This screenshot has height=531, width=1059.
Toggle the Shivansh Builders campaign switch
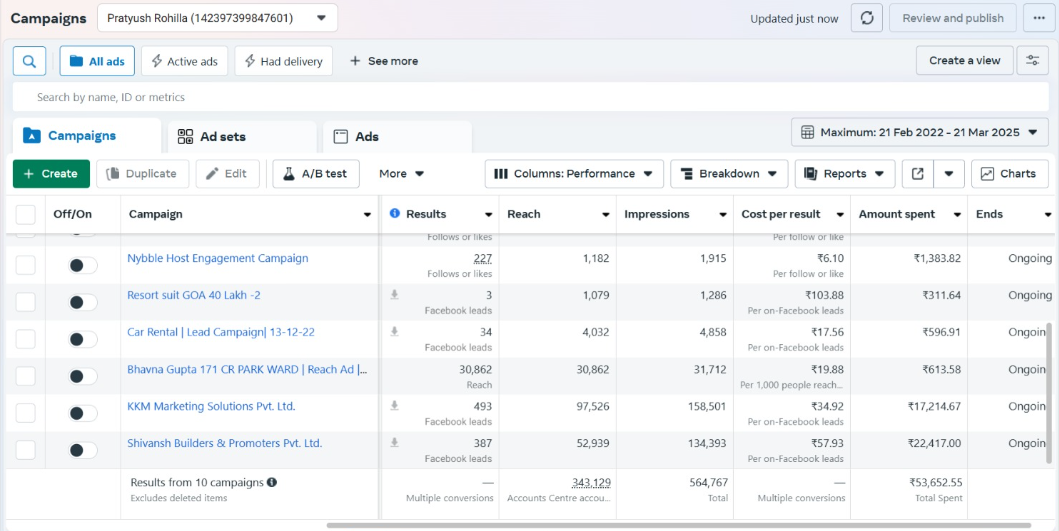point(82,450)
